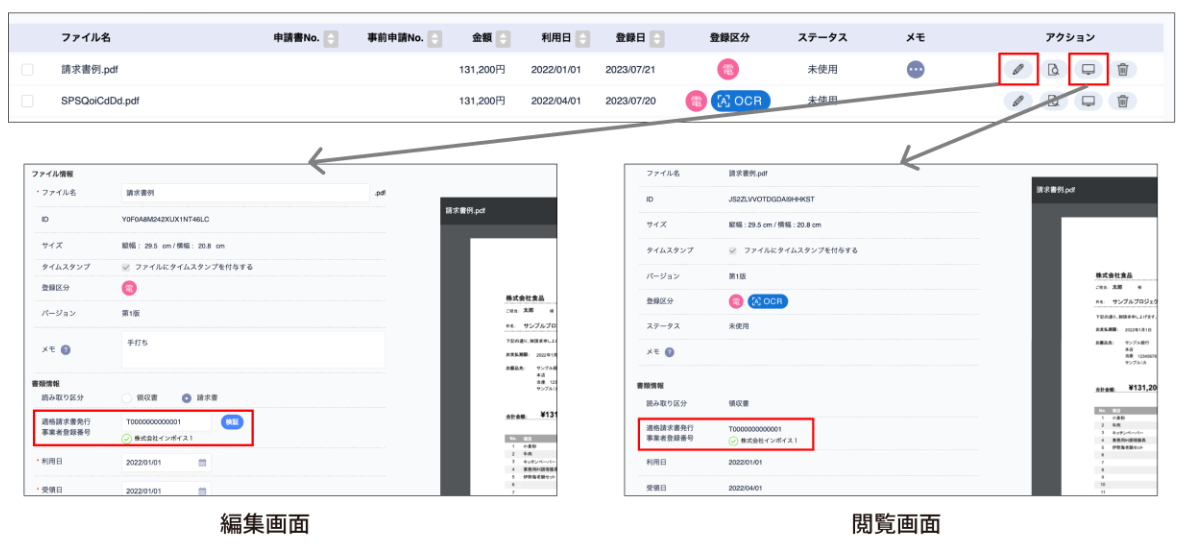Sort by 登録日 column arrows
Screen dimensions: 1184x547
tap(659, 38)
